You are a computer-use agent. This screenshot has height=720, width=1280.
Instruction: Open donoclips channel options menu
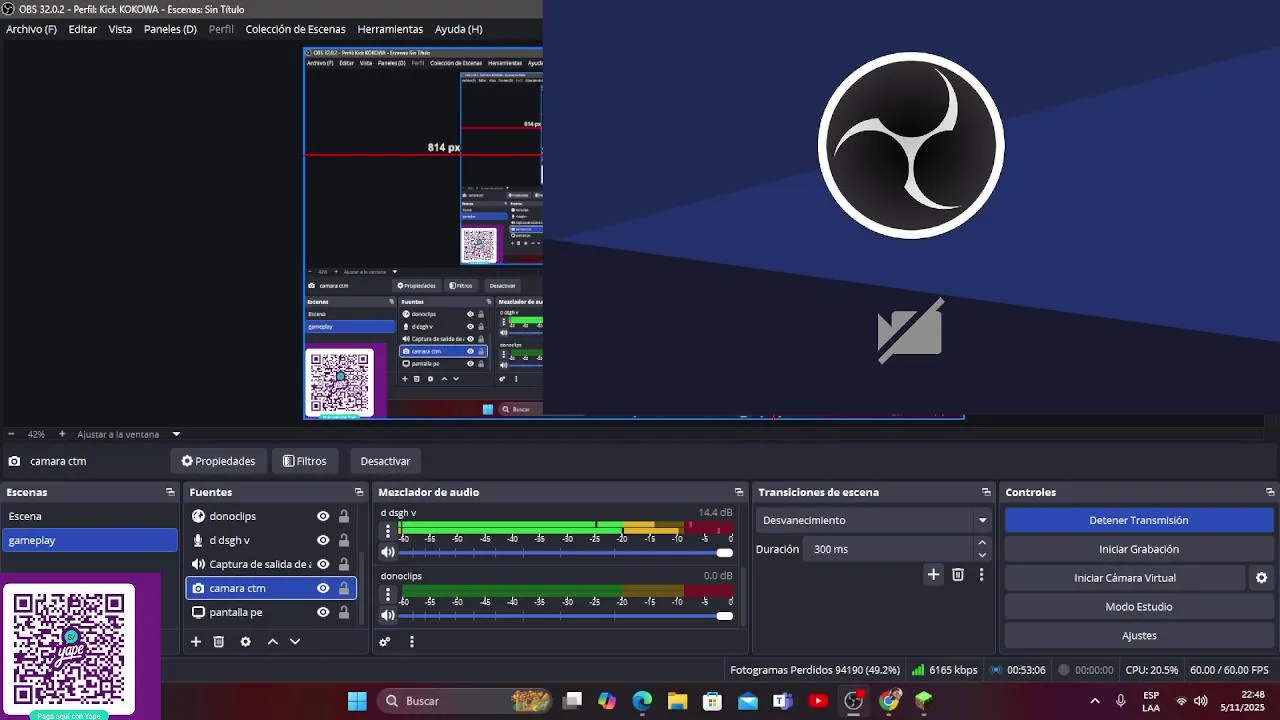coord(388,594)
